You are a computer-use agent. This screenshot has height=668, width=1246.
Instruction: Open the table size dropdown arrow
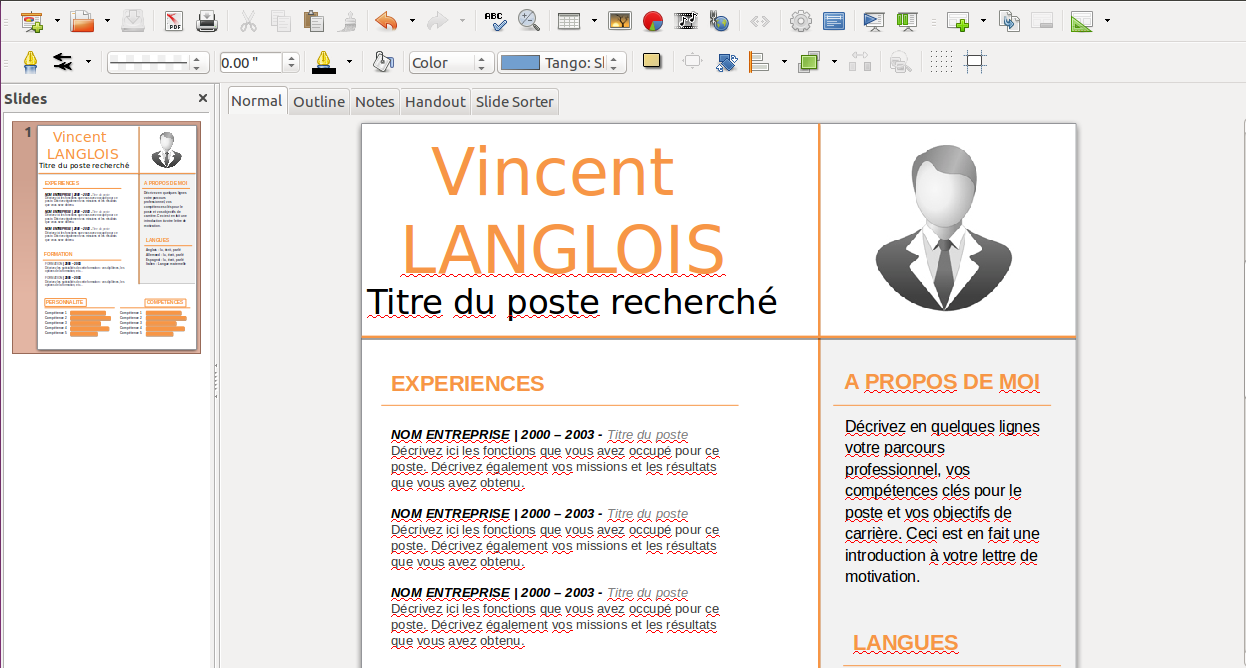pos(594,21)
